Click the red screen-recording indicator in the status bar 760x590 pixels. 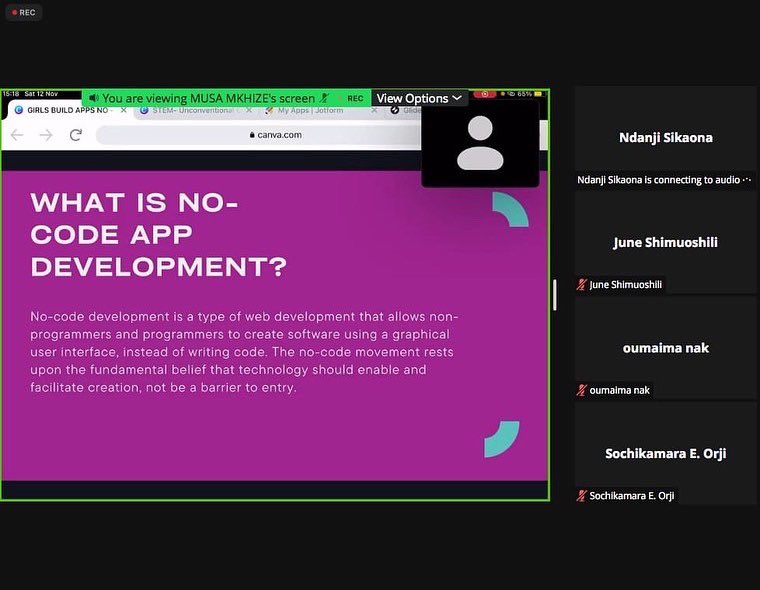[x=484, y=94]
